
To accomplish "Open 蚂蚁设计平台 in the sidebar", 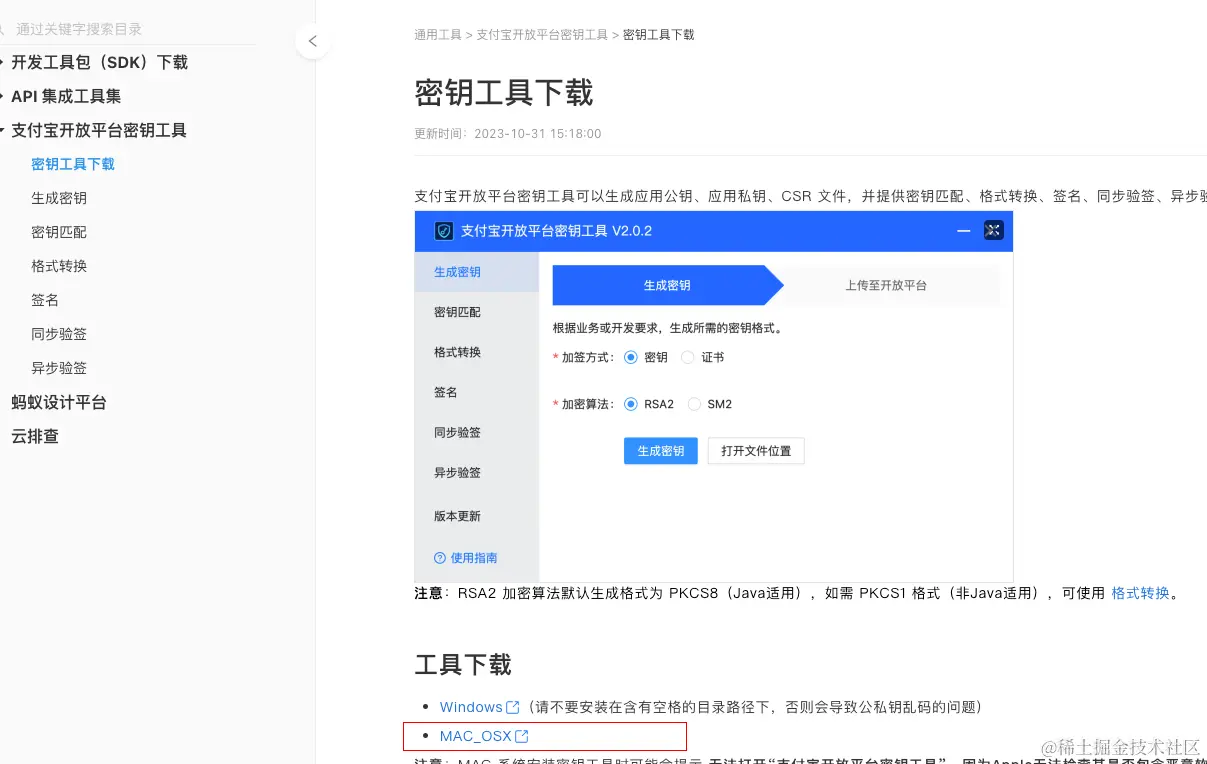I will pyautogui.click(x=59, y=402).
